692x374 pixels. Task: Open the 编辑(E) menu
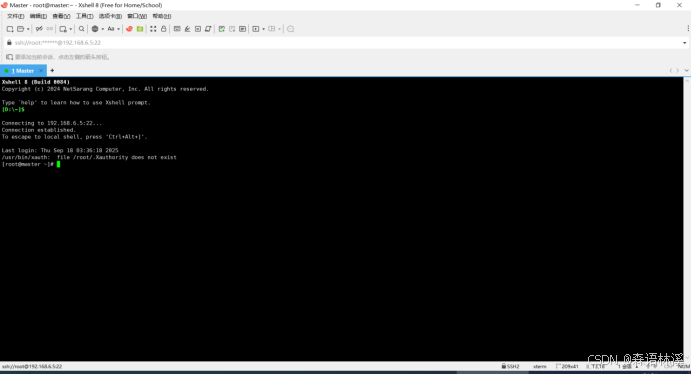(38, 16)
